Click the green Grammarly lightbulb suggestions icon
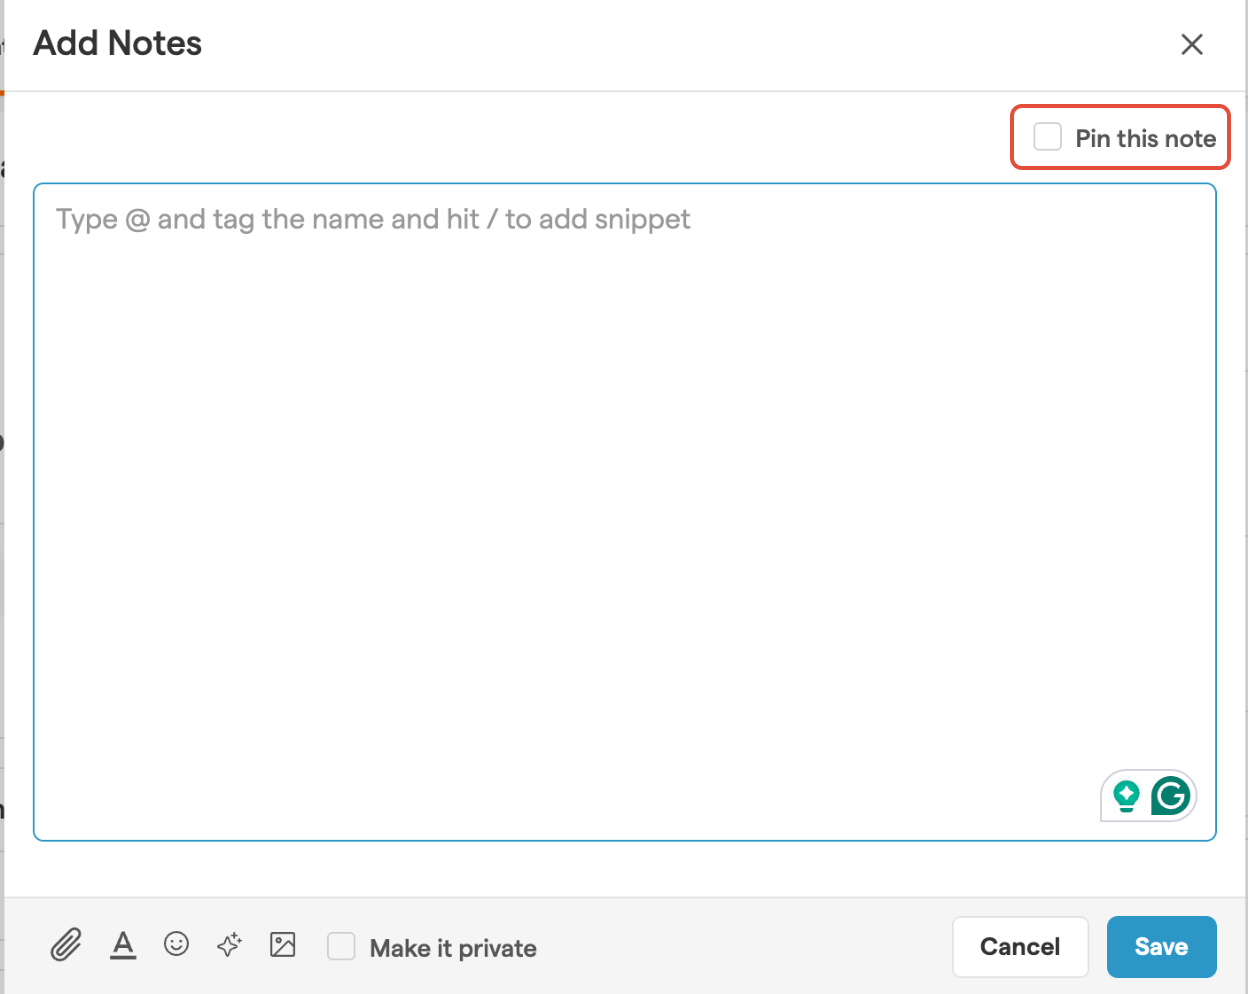The height and width of the screenshot is (994, 1248). click(x=1126, y=796)
